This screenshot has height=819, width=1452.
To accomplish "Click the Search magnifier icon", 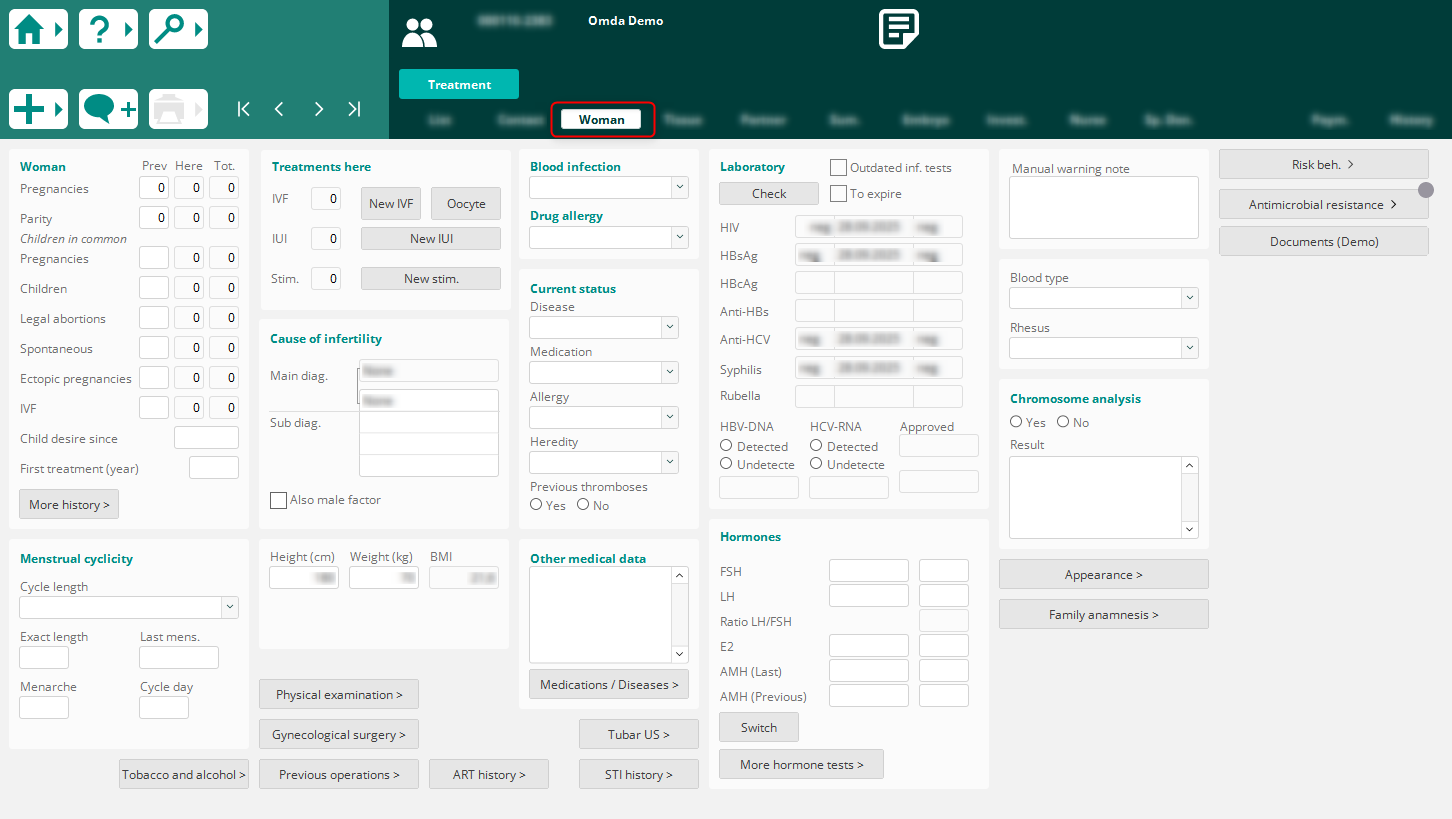I will (x=178, y=29).
